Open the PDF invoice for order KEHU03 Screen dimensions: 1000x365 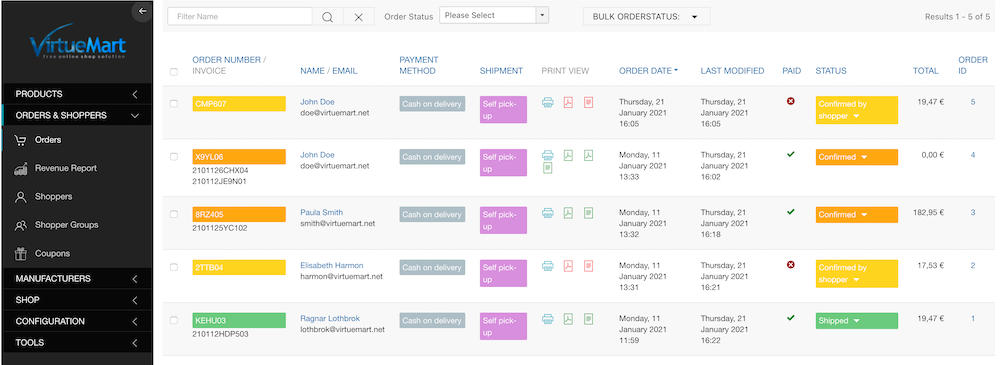click(568, 318)
